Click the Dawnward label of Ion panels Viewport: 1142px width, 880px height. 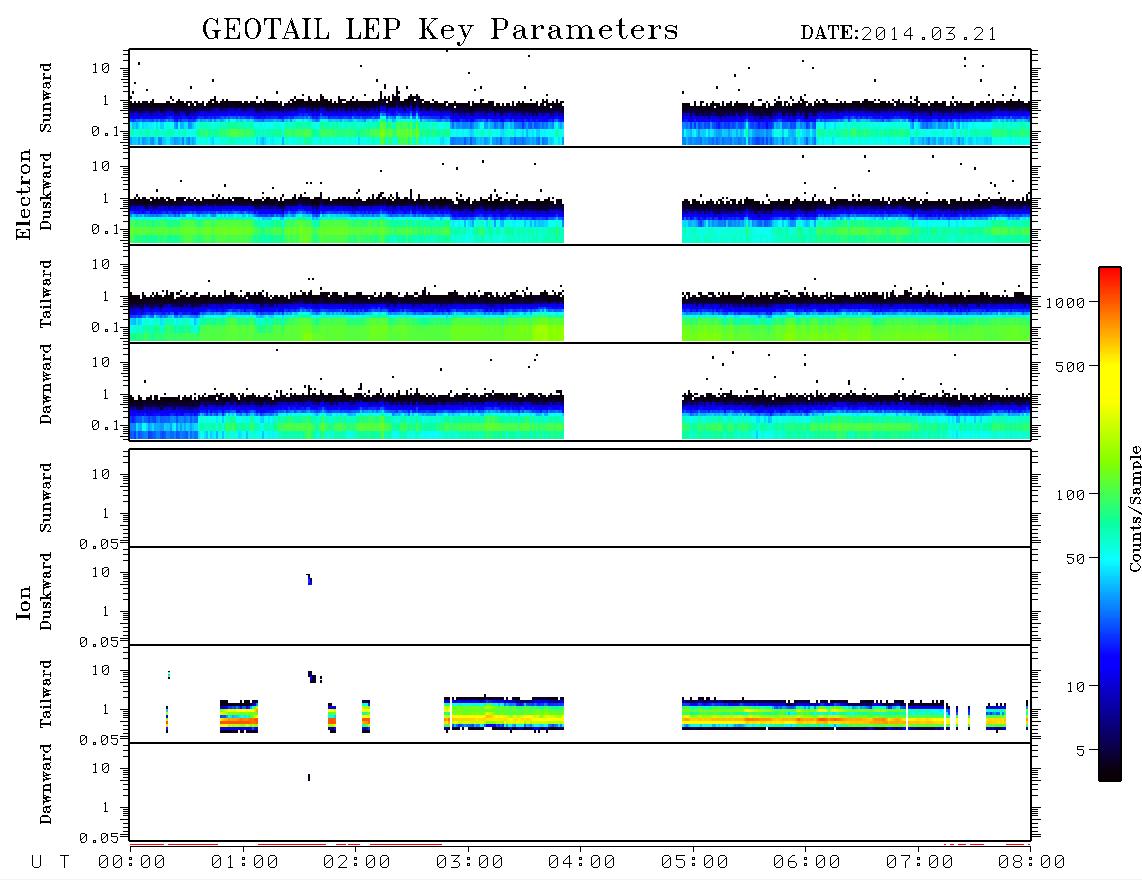pos(45,784)
